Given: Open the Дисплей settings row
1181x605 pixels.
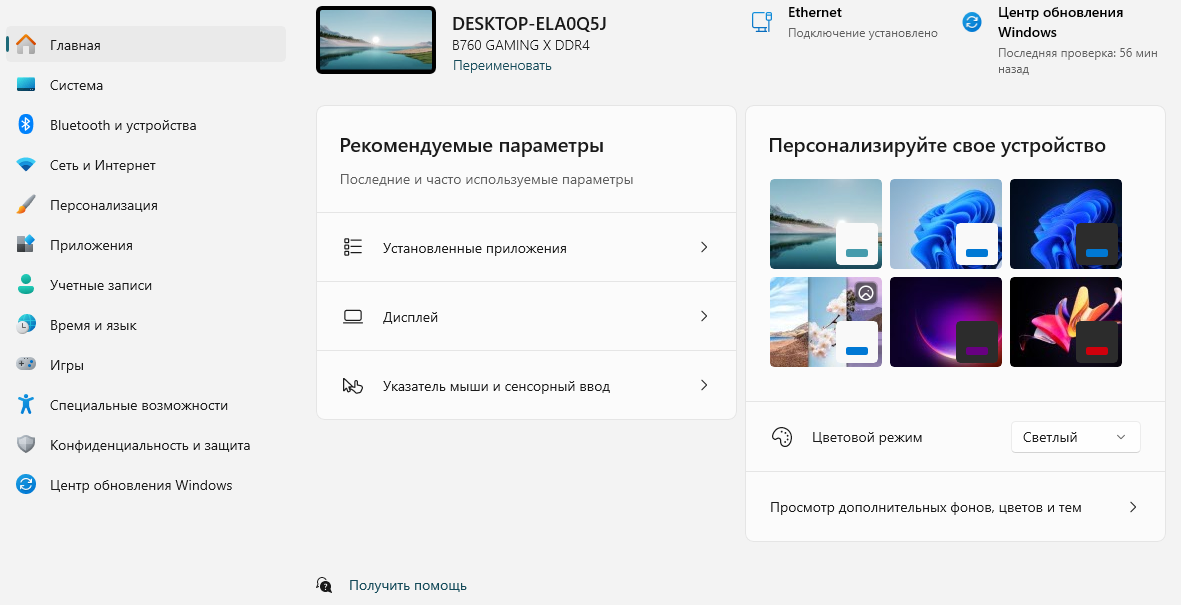Looking at the screenshot, I should [526, 316].
